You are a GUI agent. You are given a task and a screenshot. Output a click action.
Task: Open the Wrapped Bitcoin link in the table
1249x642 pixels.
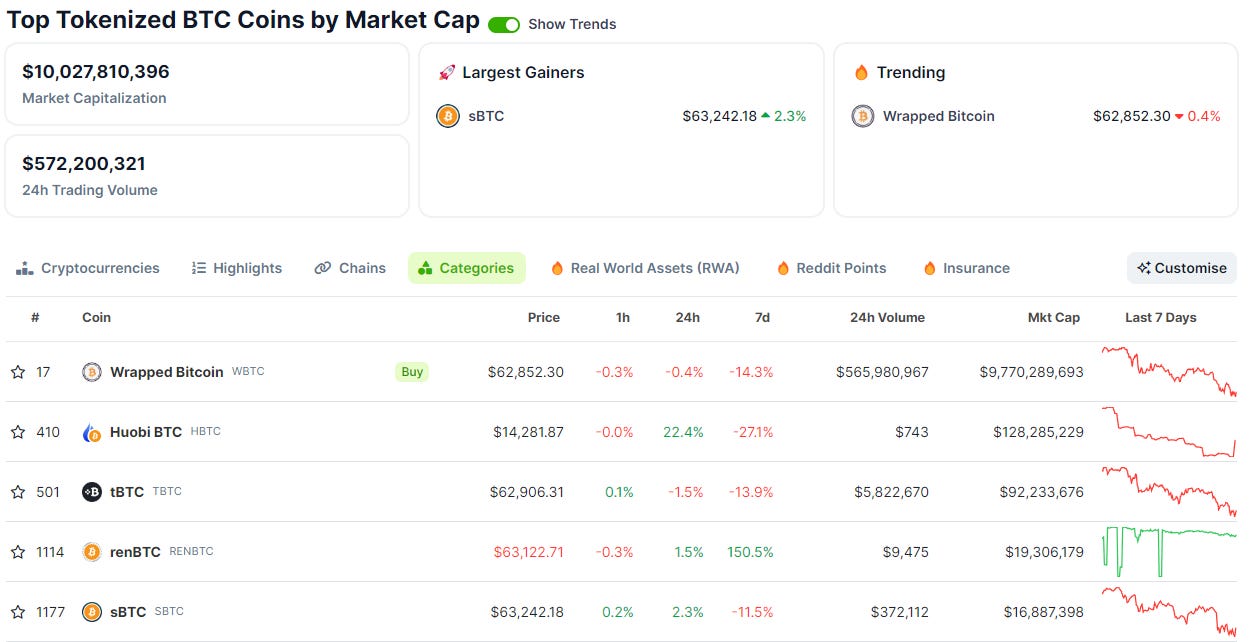click(167, 372)
